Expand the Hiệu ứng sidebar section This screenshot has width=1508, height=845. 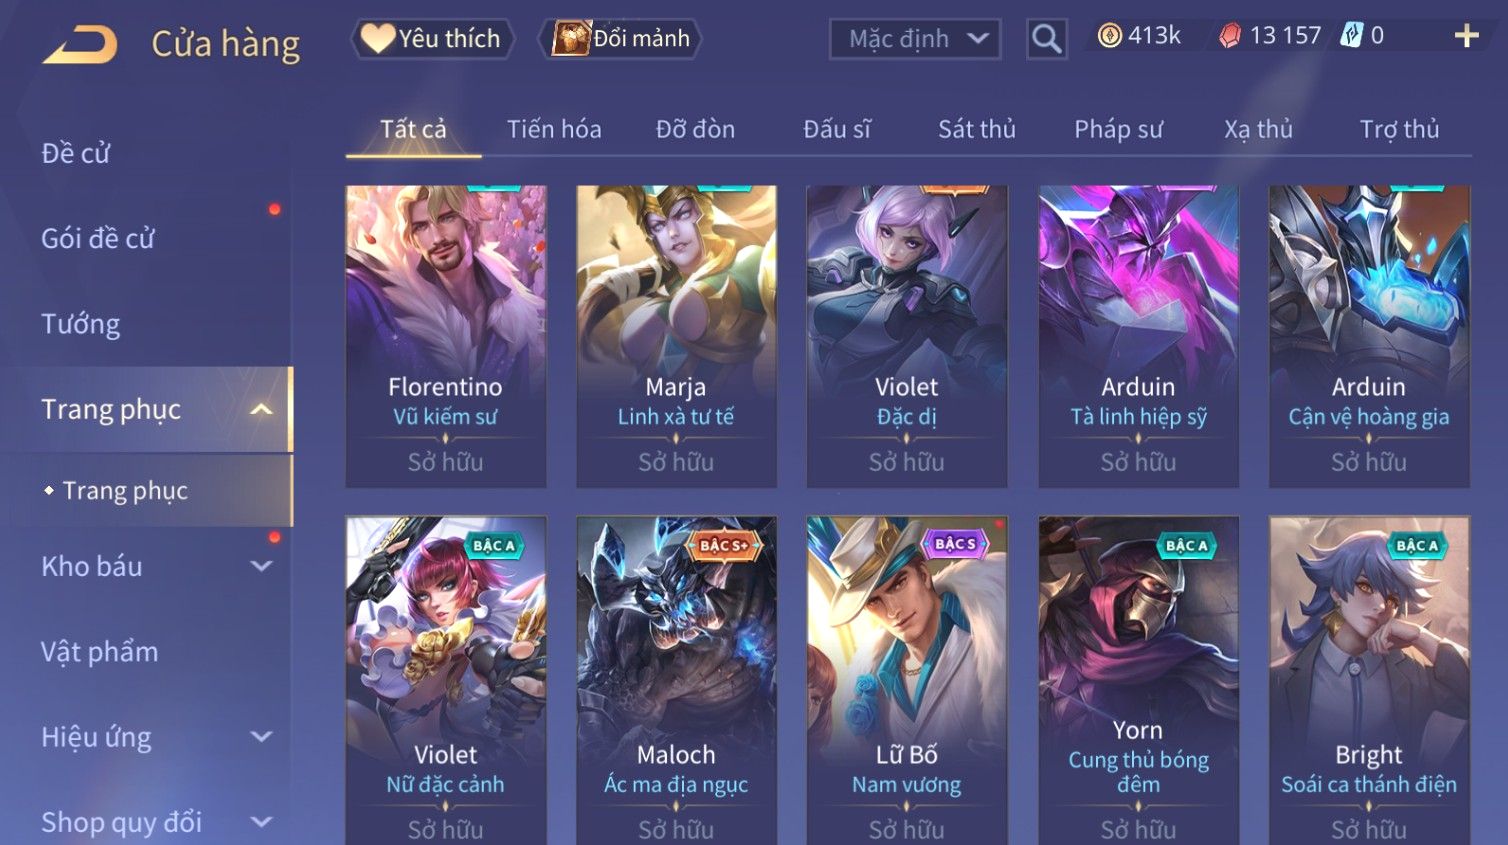pyautogui.click(x=261, y=737)
